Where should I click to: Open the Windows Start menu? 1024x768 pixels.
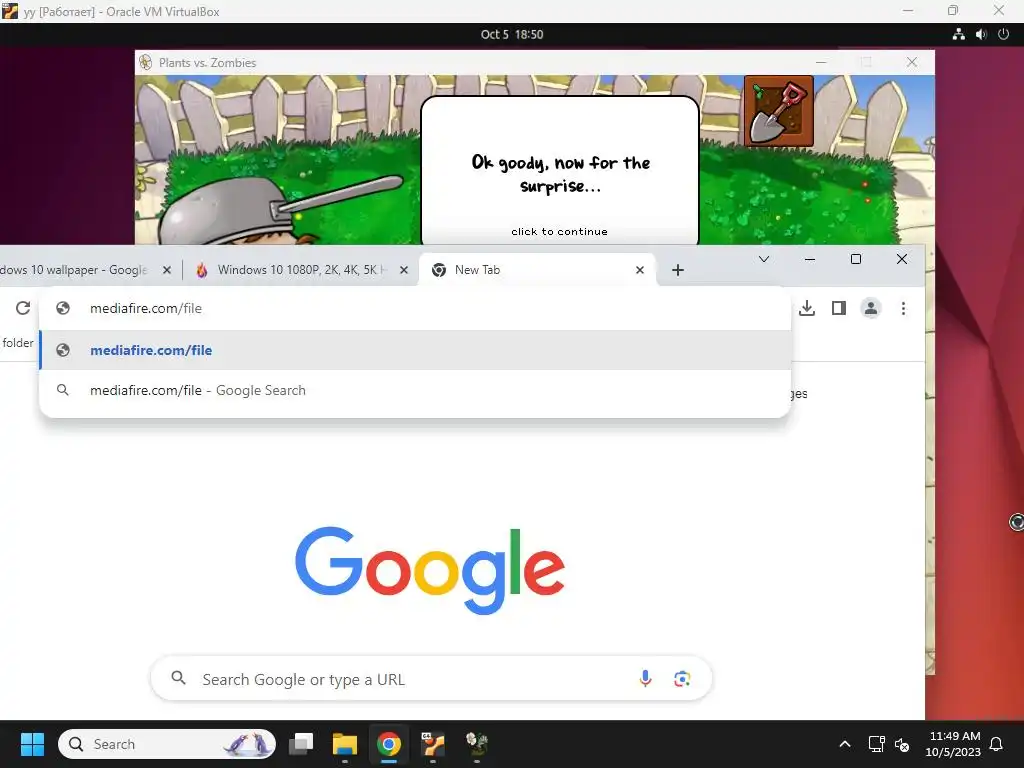(32, 744)
